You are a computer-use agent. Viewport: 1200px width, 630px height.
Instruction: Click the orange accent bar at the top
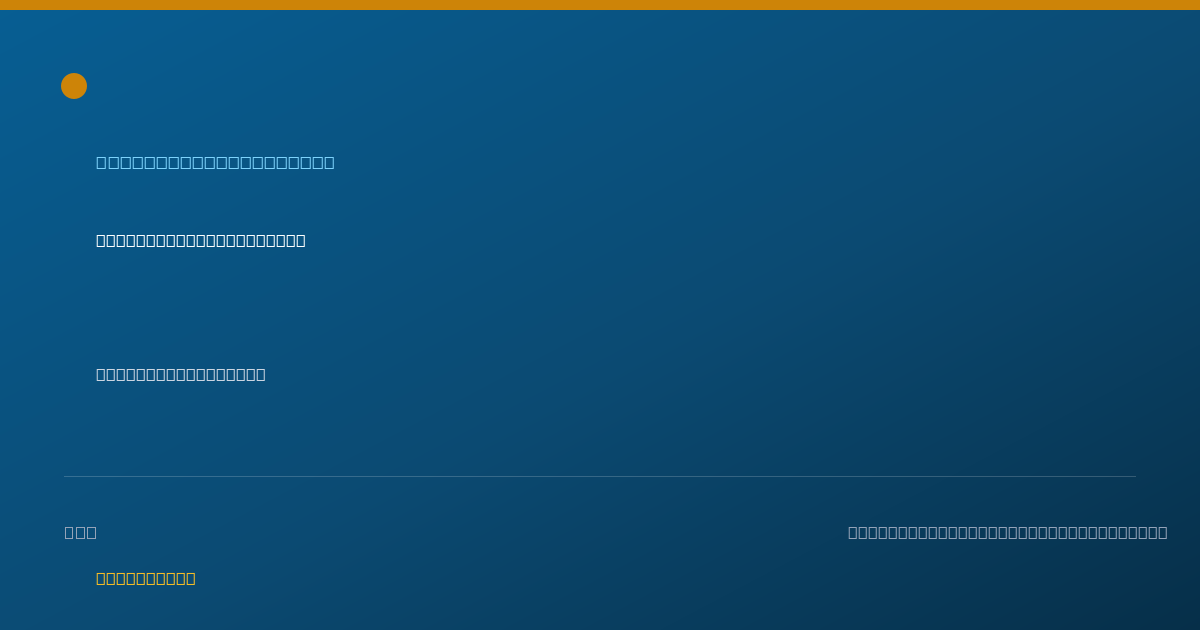[x=600, y=5]
